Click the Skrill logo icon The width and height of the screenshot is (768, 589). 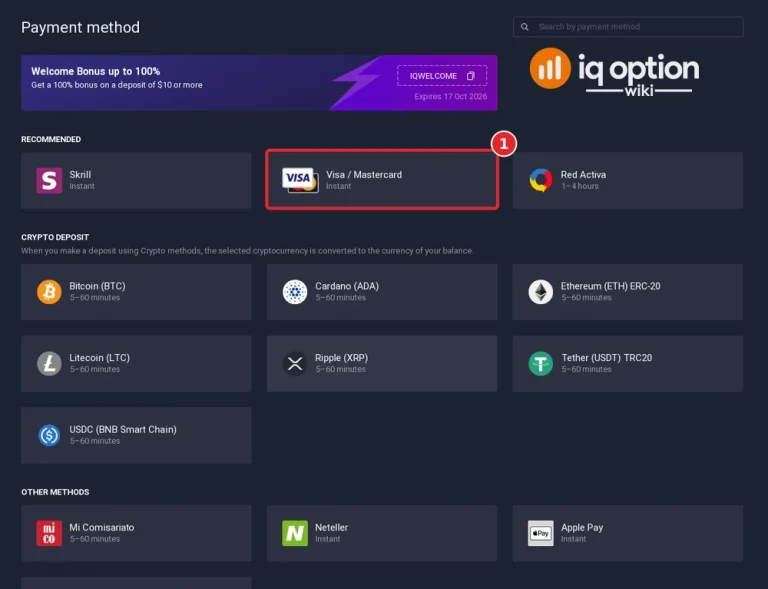pos(49,180)
